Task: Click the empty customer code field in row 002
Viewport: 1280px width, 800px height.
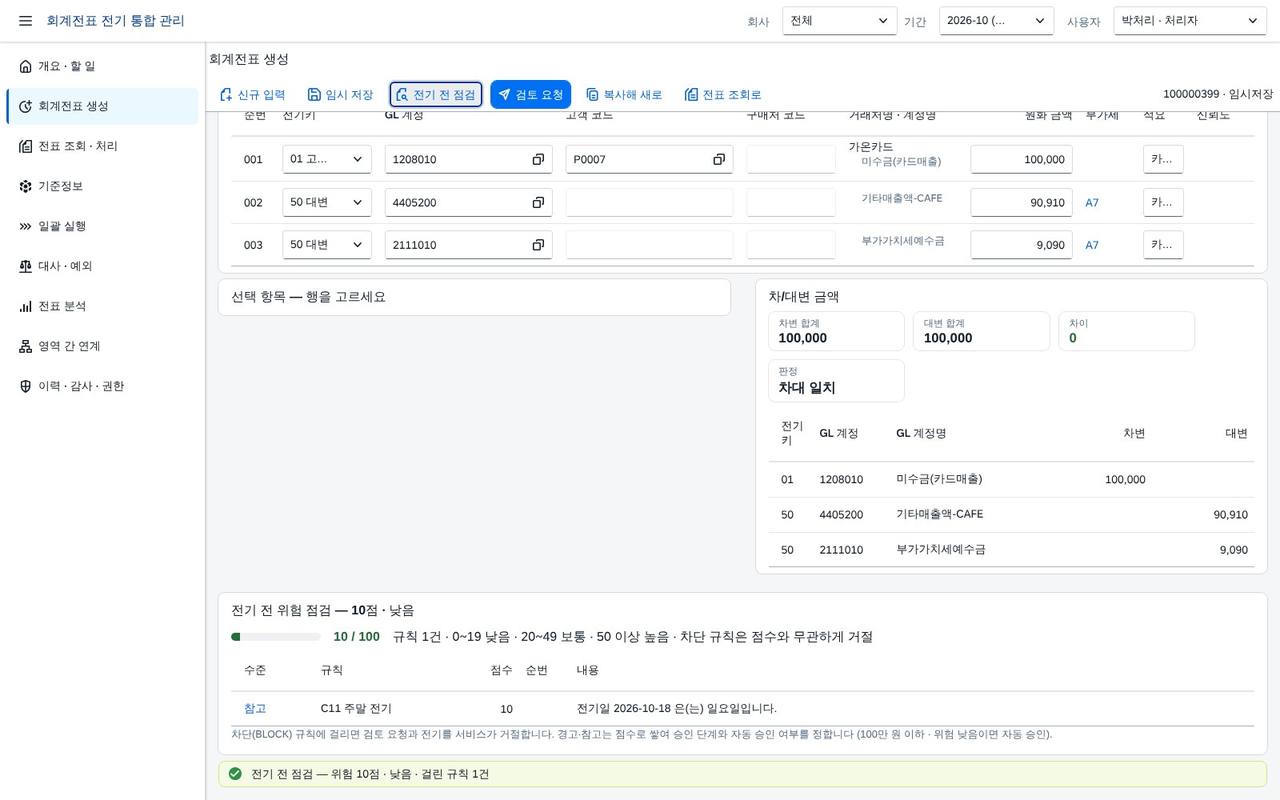Action: [x=649, y=203]
